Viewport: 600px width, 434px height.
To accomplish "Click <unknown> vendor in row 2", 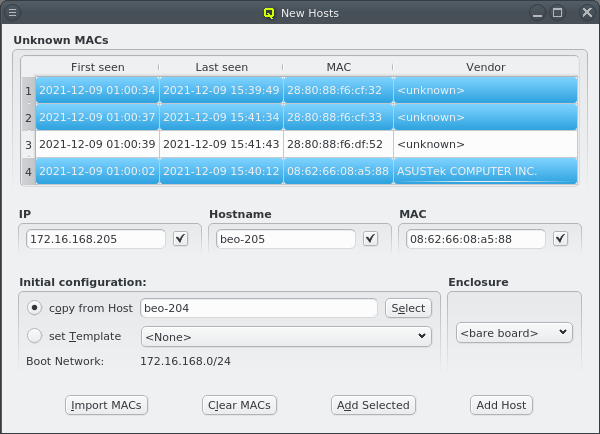I will pos(486,117).
